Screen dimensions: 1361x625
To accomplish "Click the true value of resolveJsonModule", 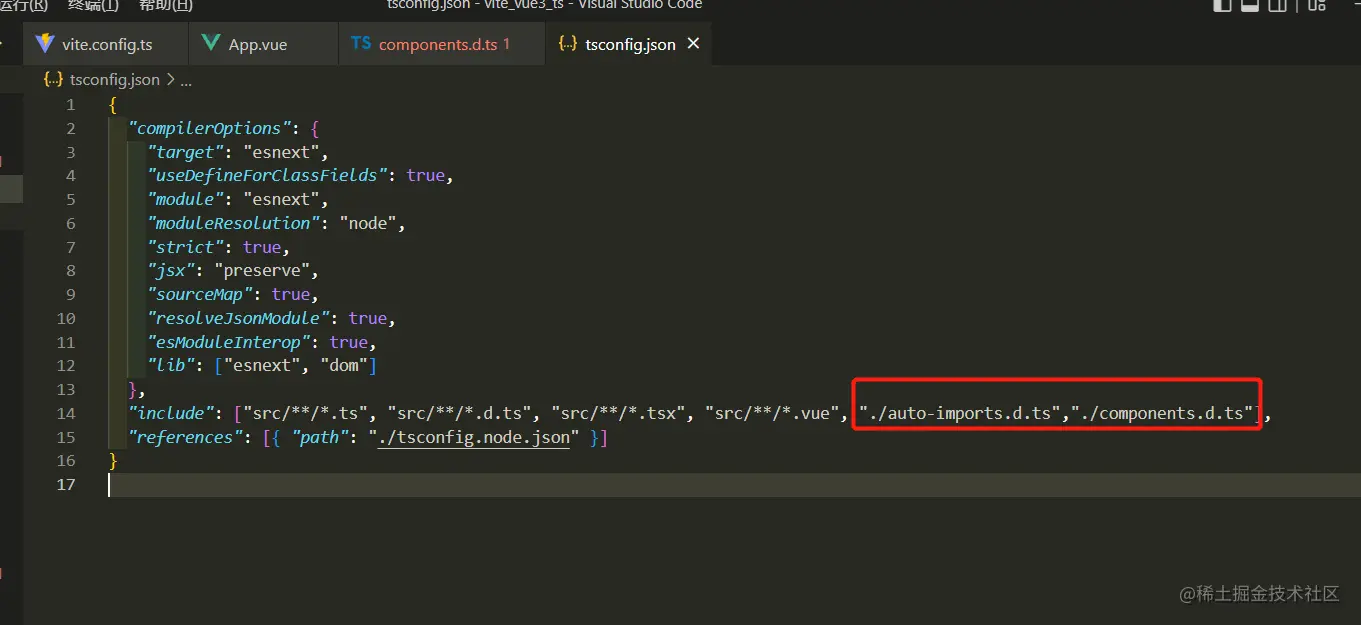I will click(368, 318).
